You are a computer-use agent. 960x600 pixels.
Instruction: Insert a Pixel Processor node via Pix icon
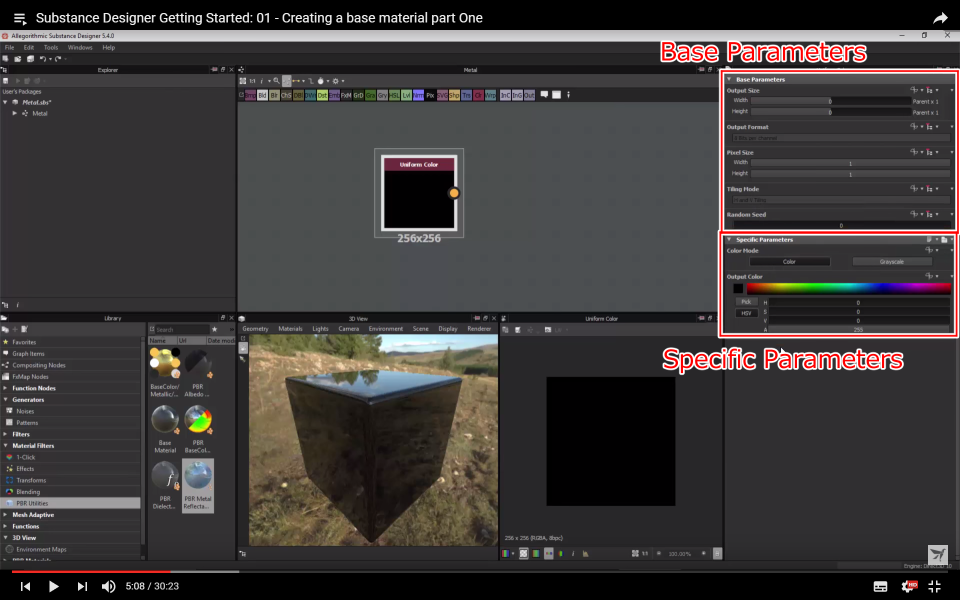pos(430,96)
